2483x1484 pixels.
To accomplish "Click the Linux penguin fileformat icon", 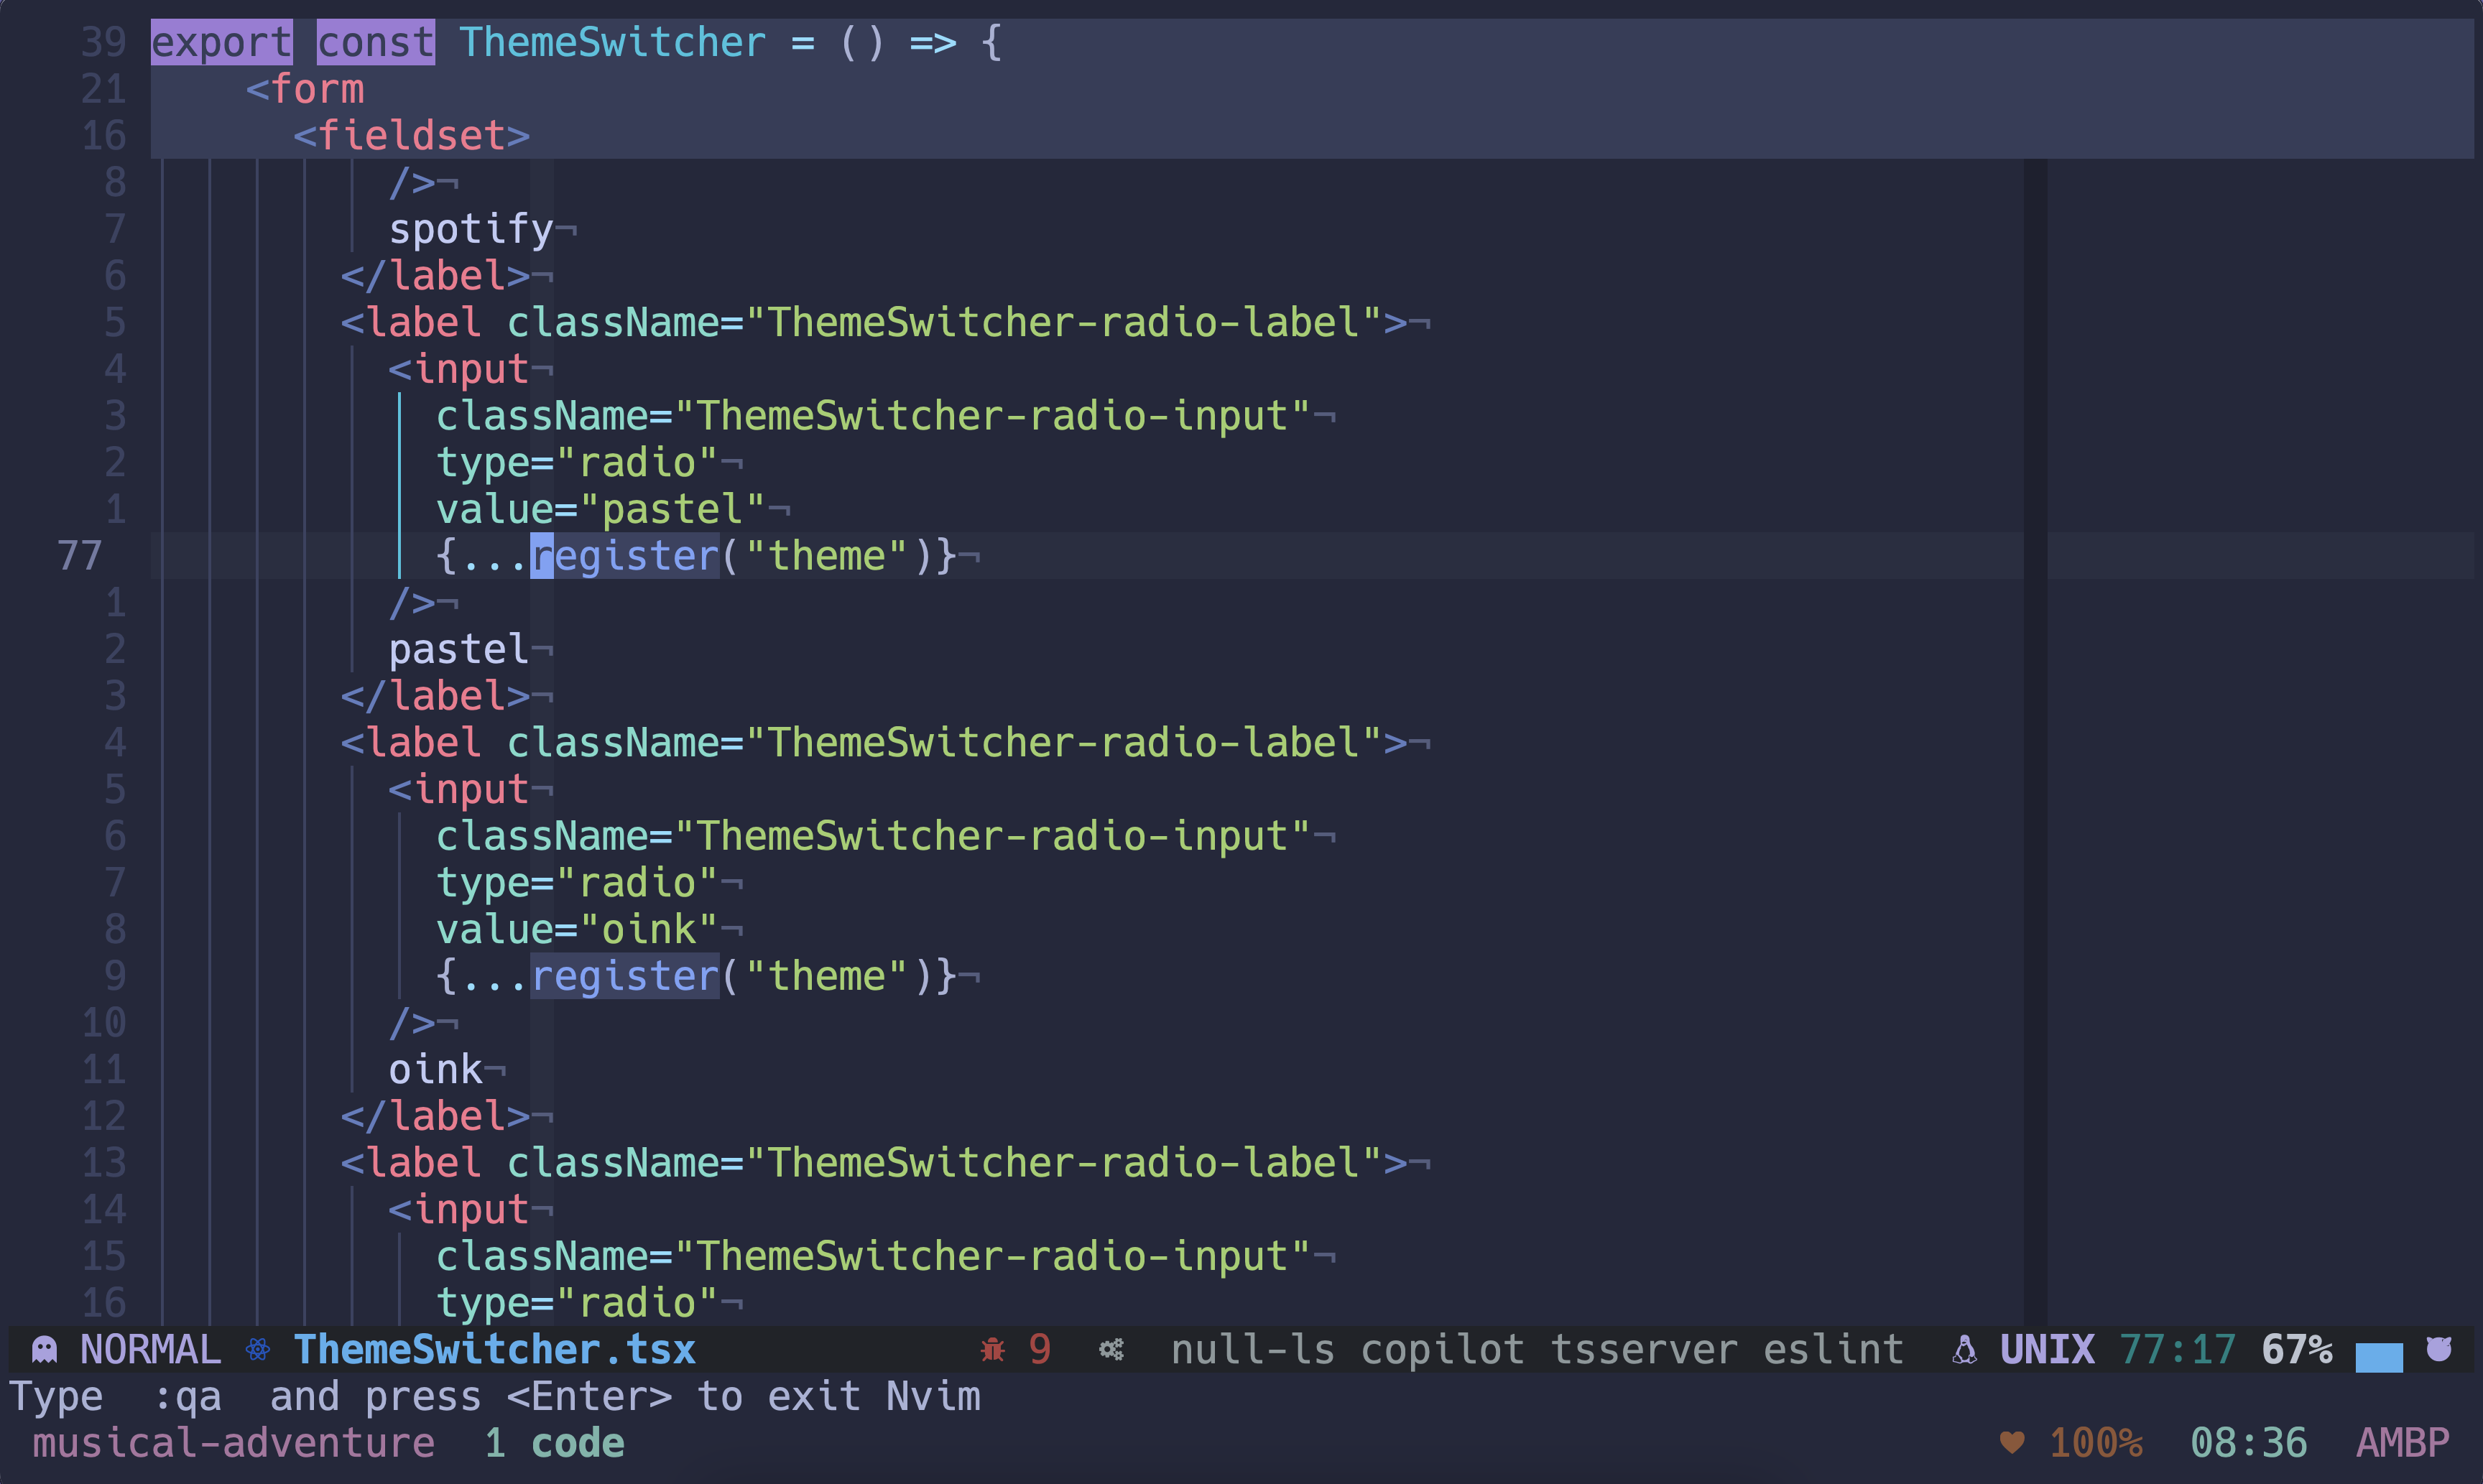I will point(1964,1350).
